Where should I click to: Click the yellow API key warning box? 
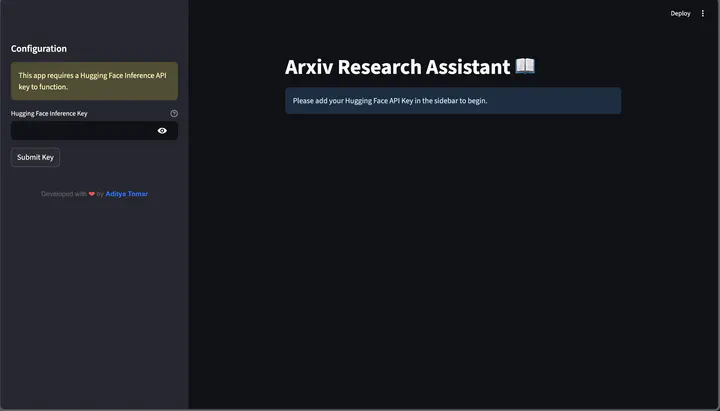coord(94,81)
